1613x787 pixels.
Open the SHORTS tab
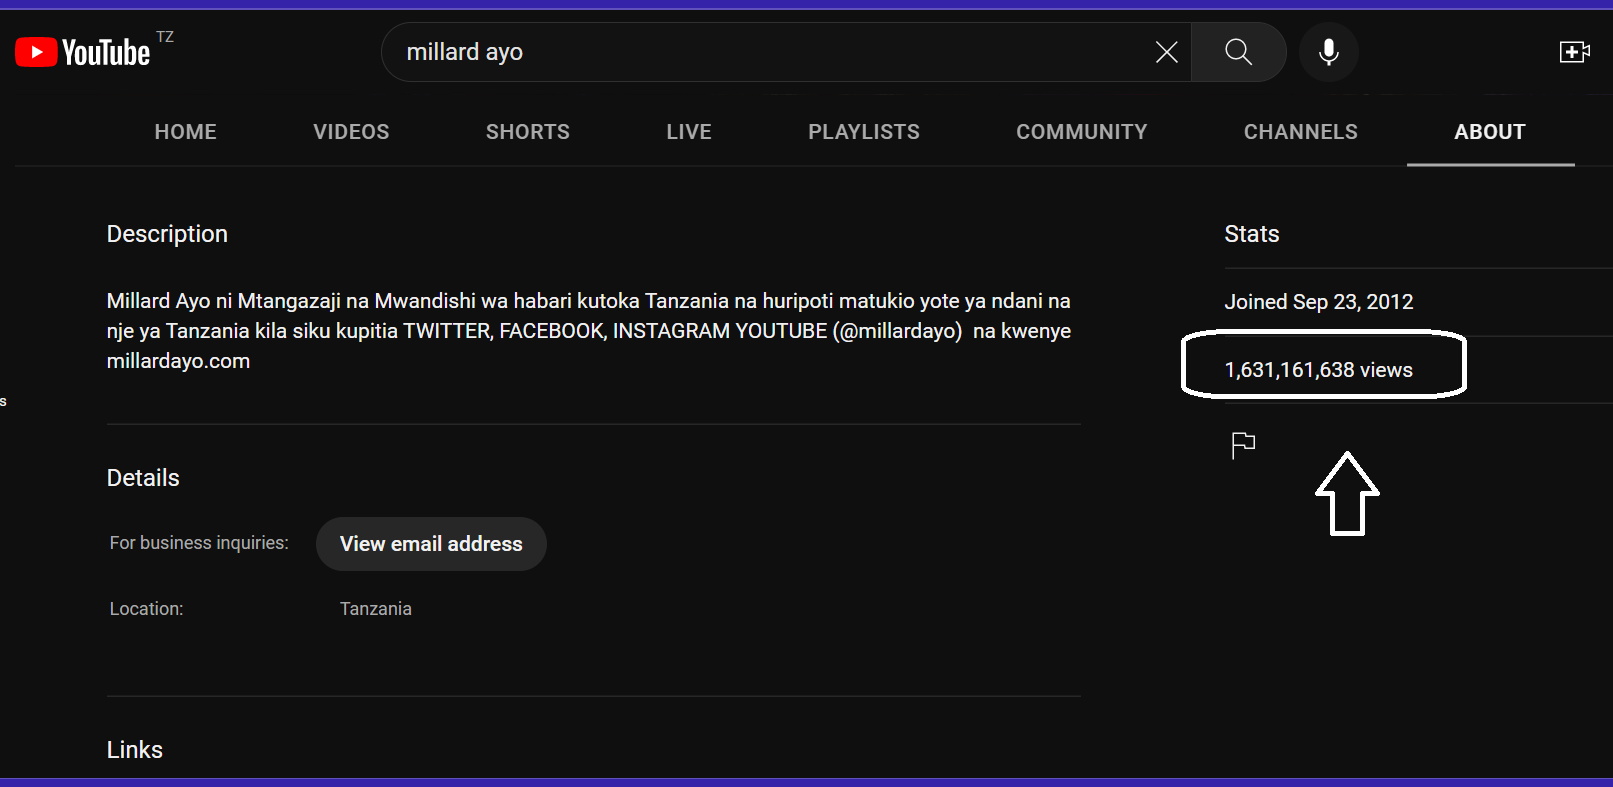528,132
